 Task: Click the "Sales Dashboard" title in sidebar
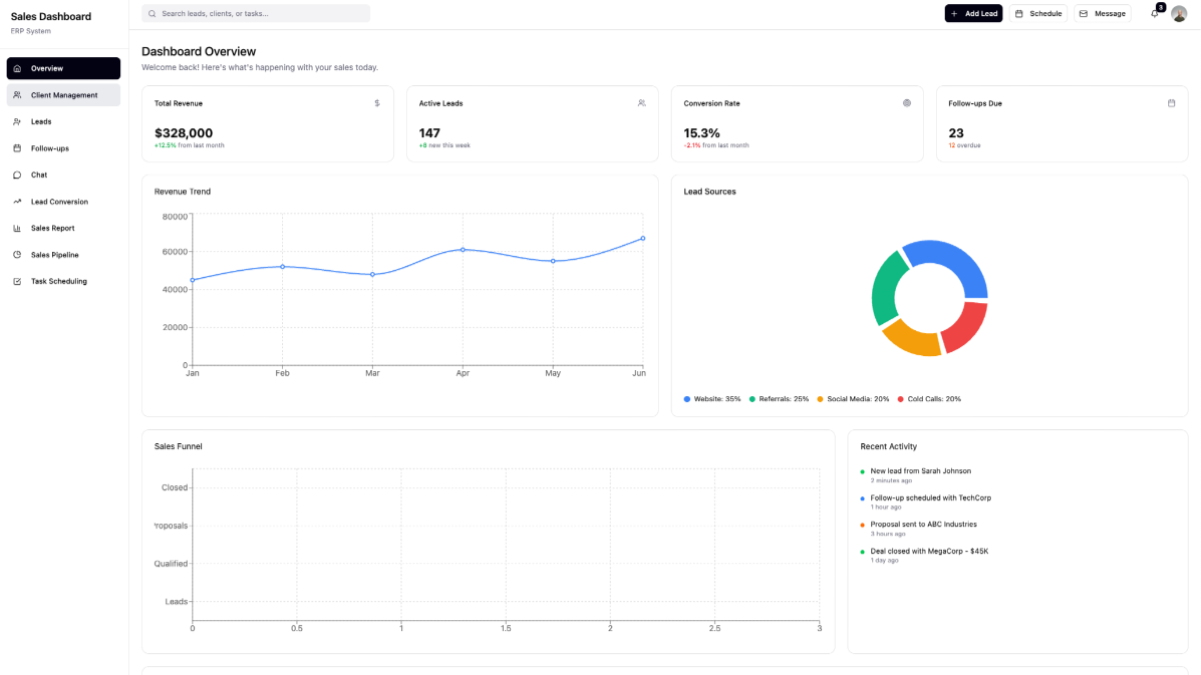pyautogui.click(x=51, y=16)
